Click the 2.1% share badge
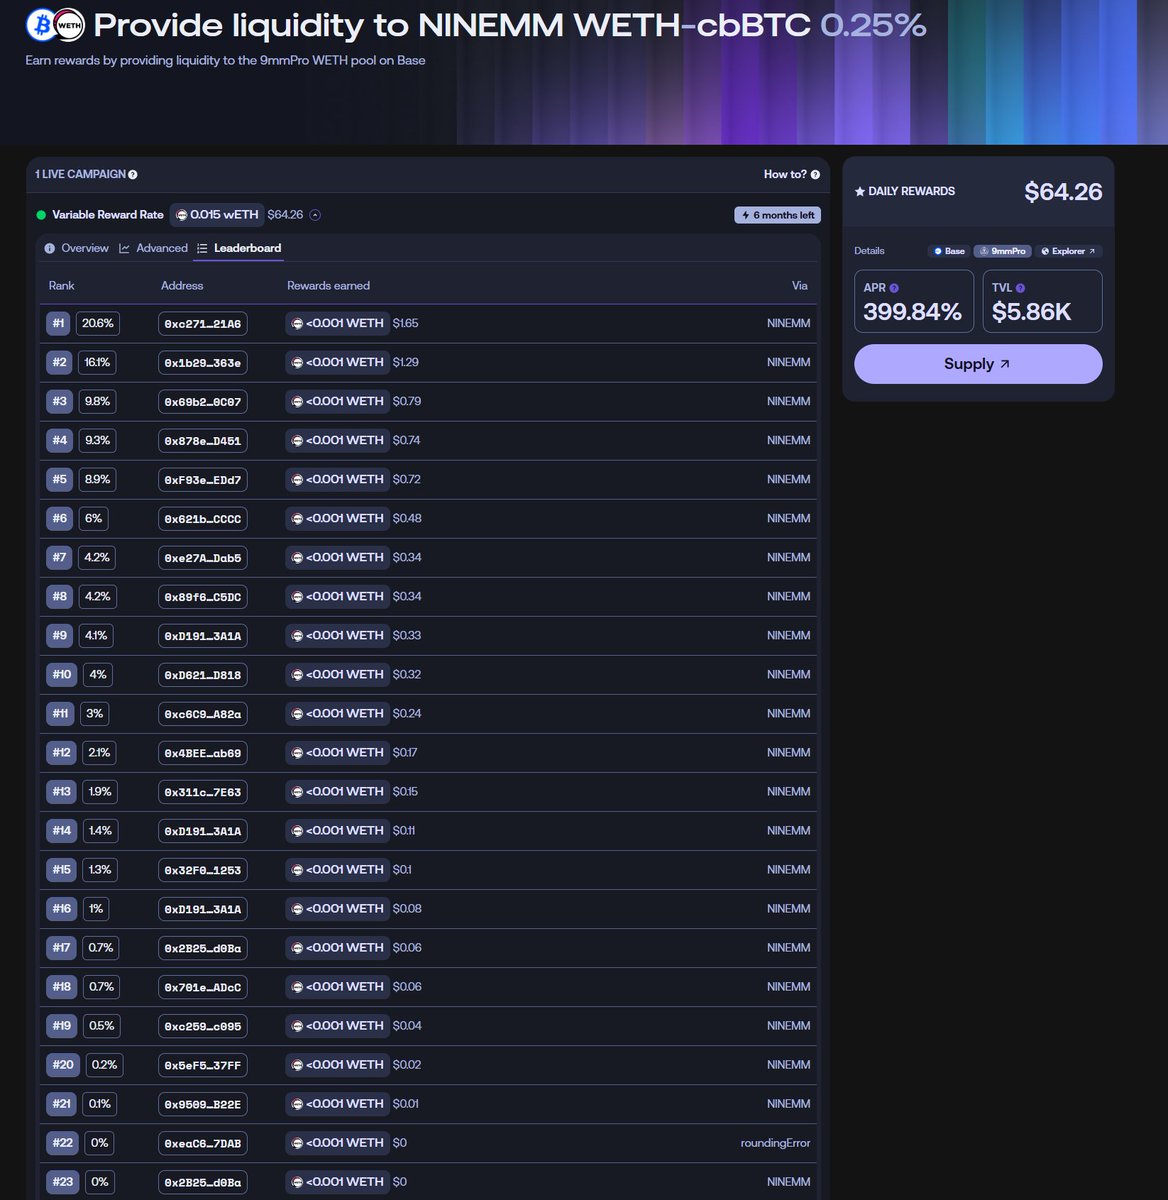Image resolution: width=1168 pixels, height=1200 pixels. [99, 752]
